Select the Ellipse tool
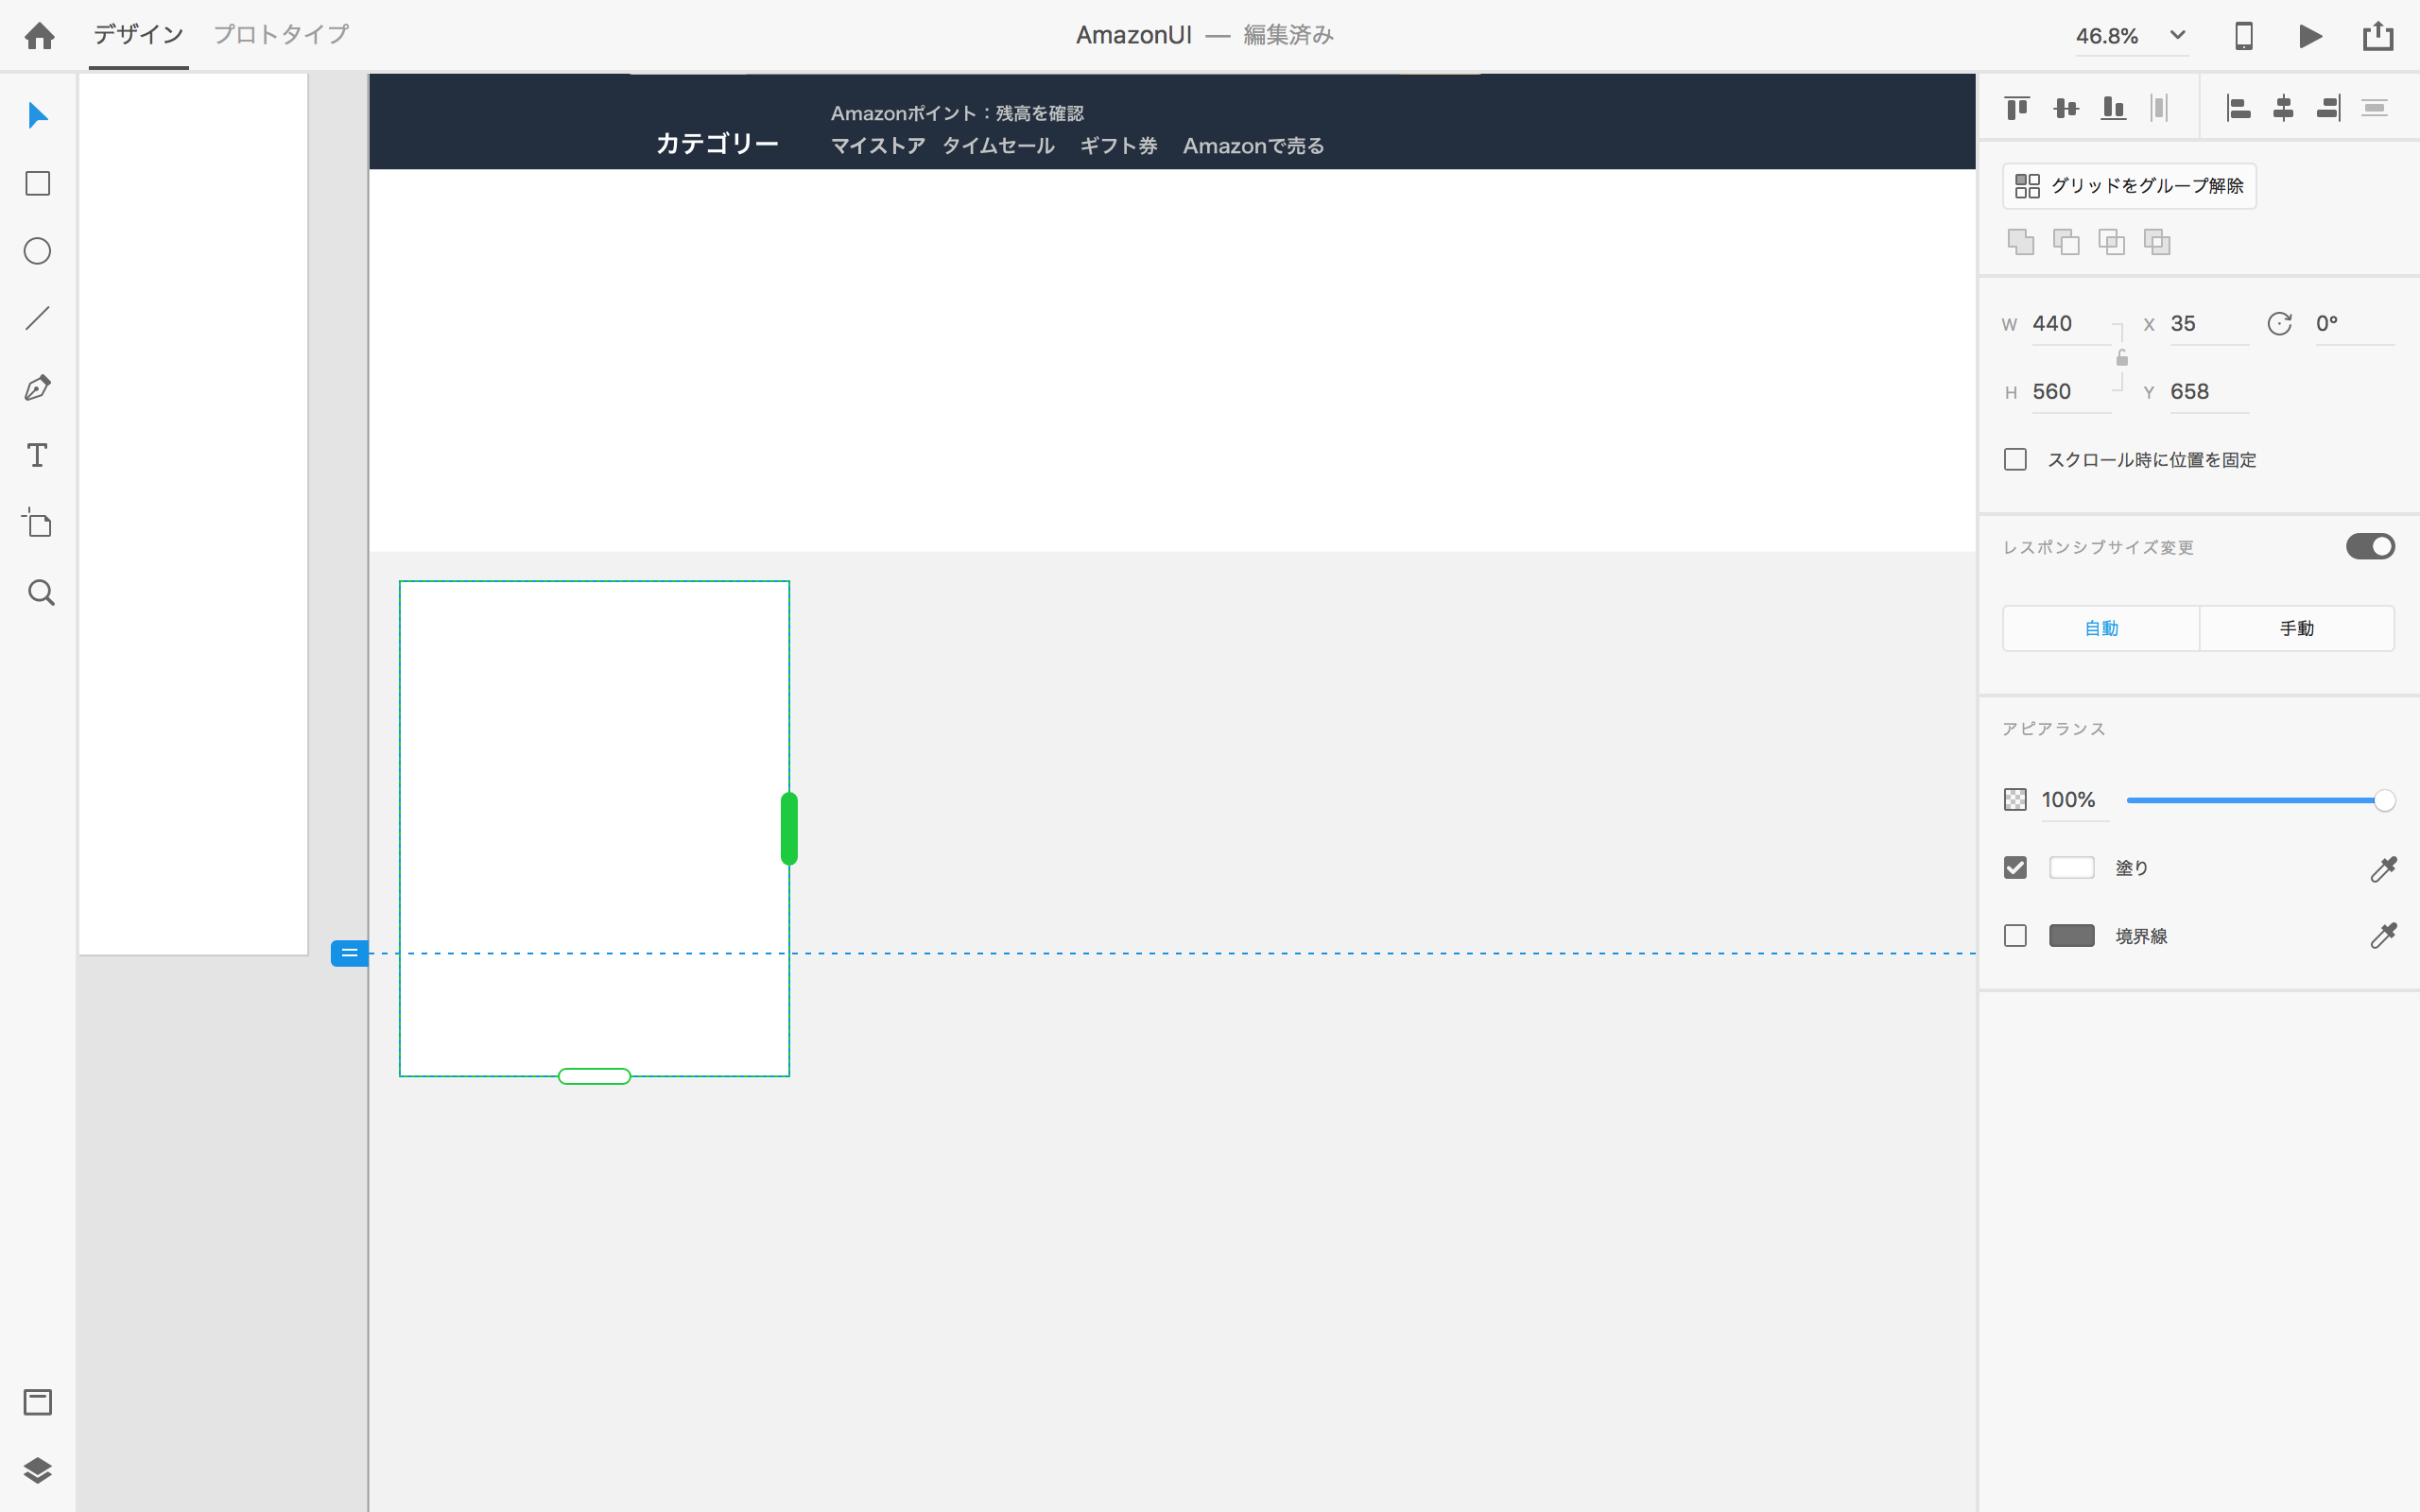The image size is (2420, 1512). [38, 251]
